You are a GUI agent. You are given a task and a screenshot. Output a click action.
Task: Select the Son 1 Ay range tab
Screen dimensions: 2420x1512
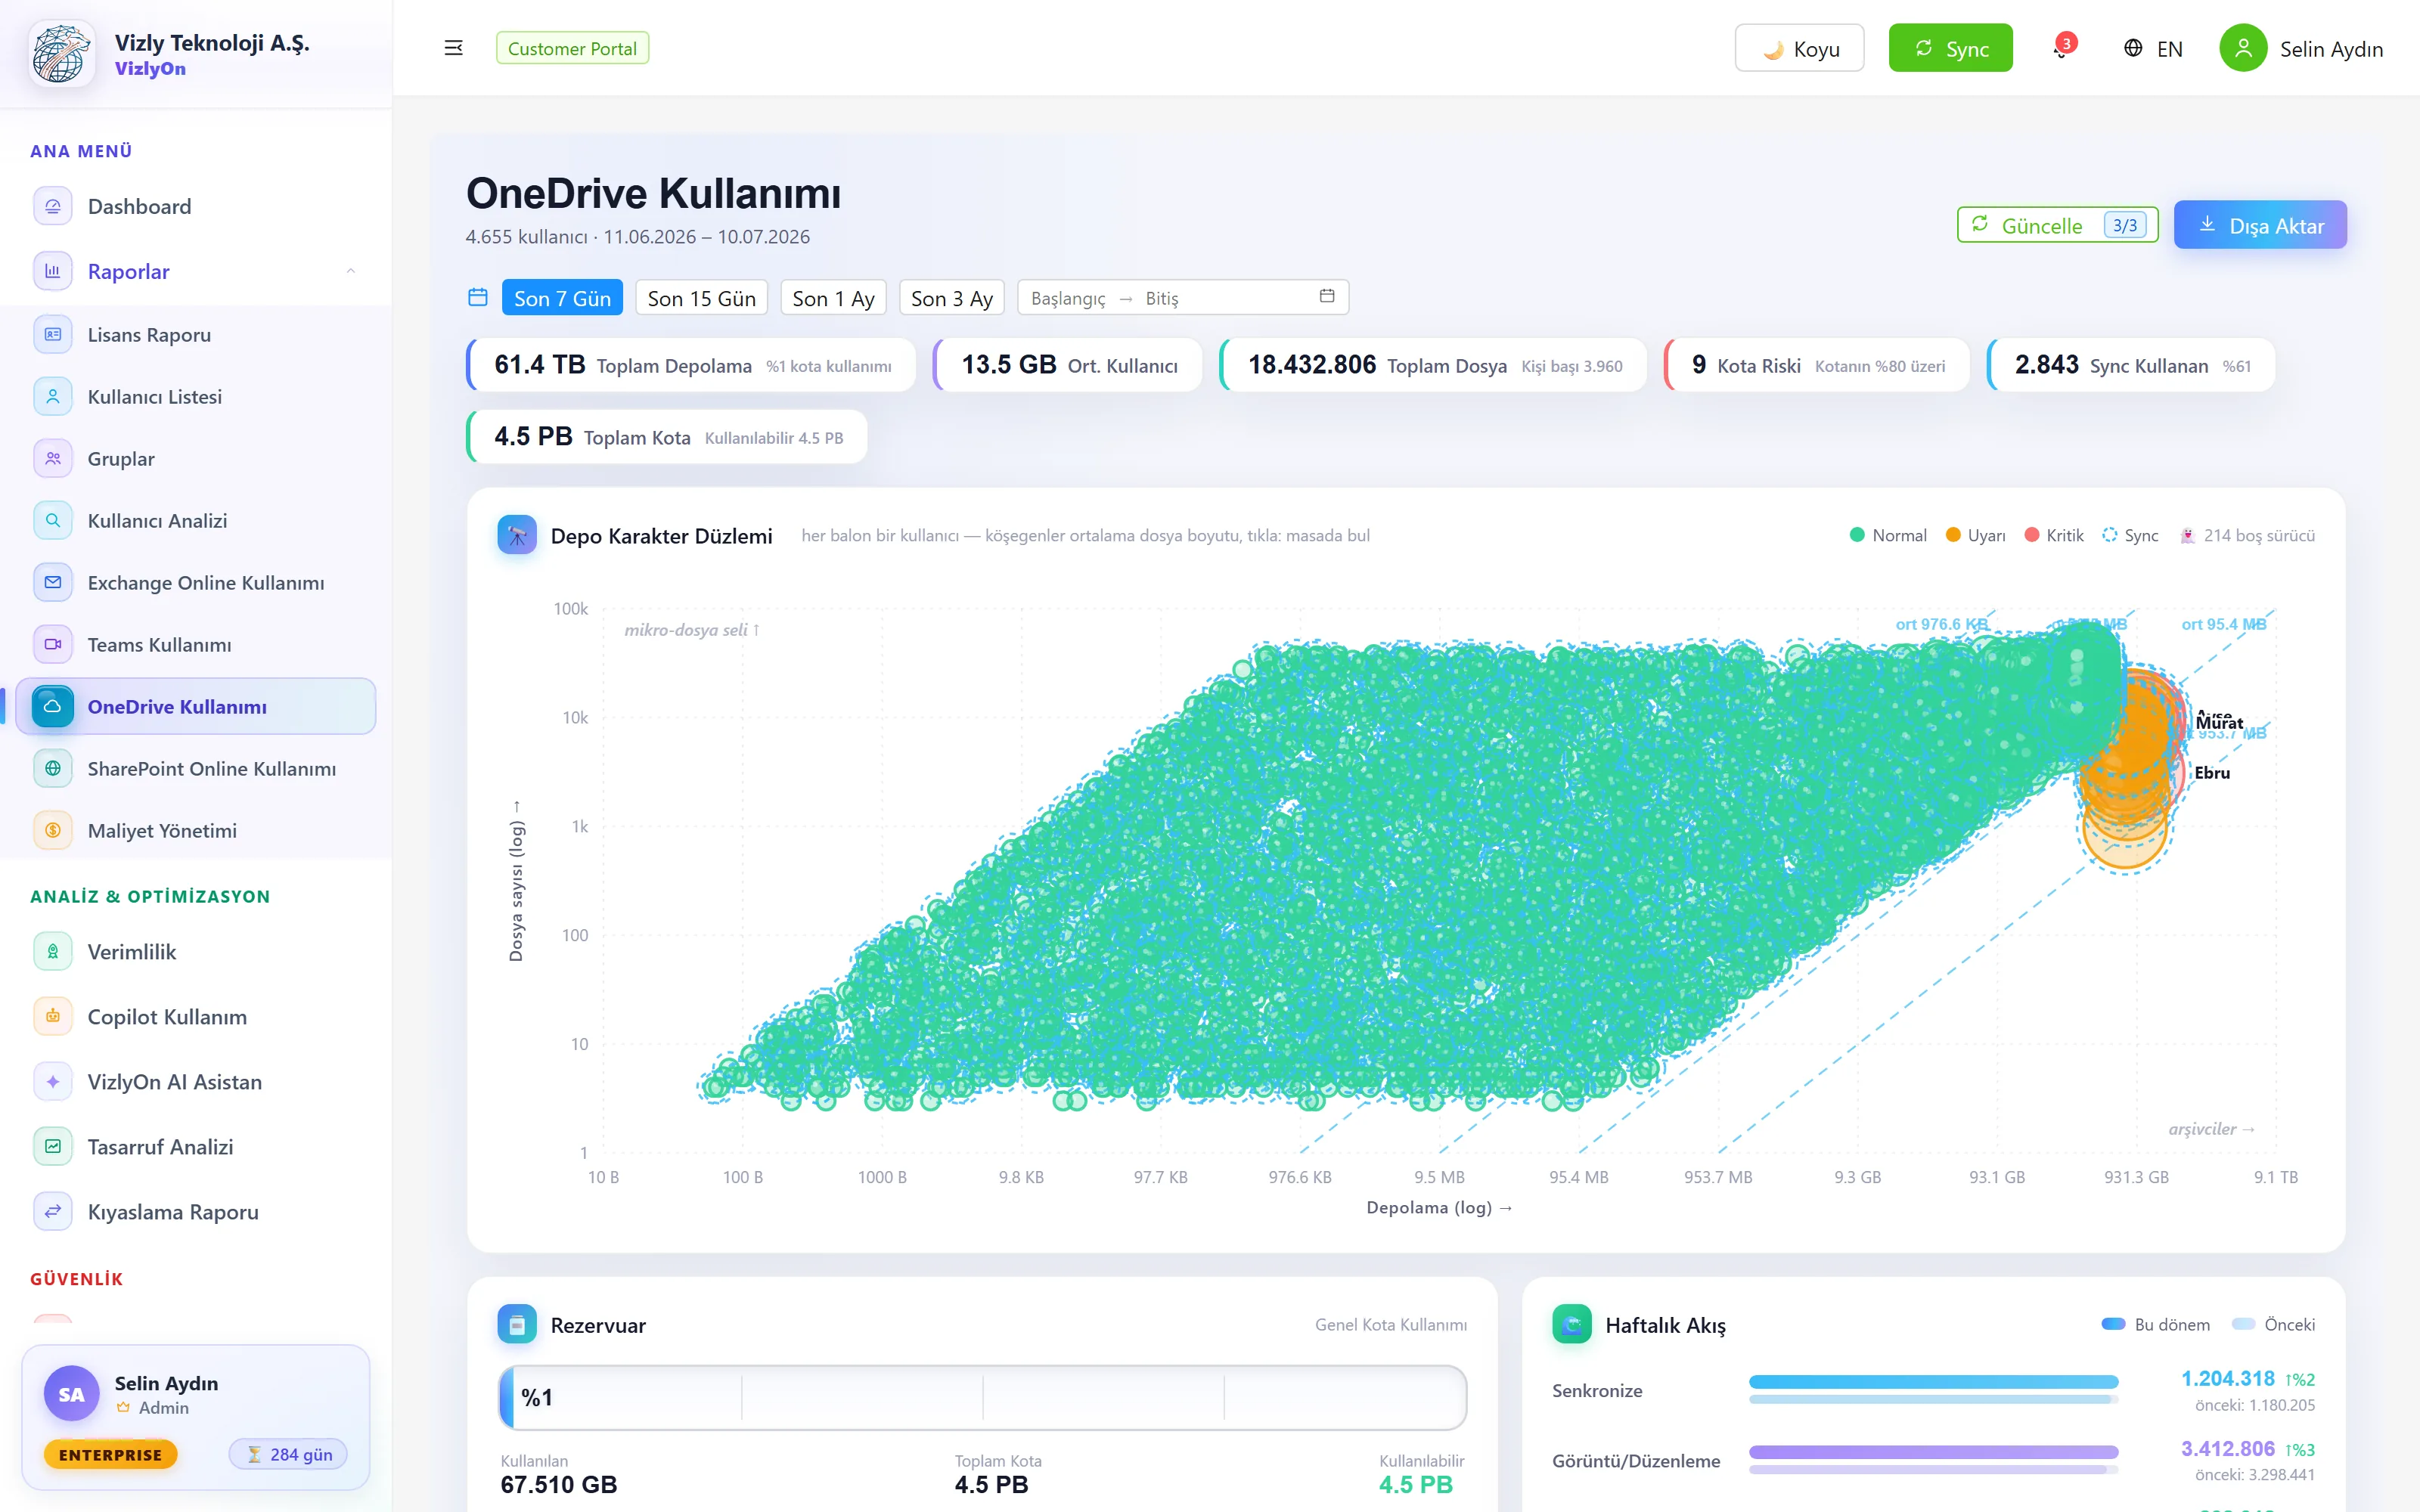pyautogui.click(x=833, y=297)
